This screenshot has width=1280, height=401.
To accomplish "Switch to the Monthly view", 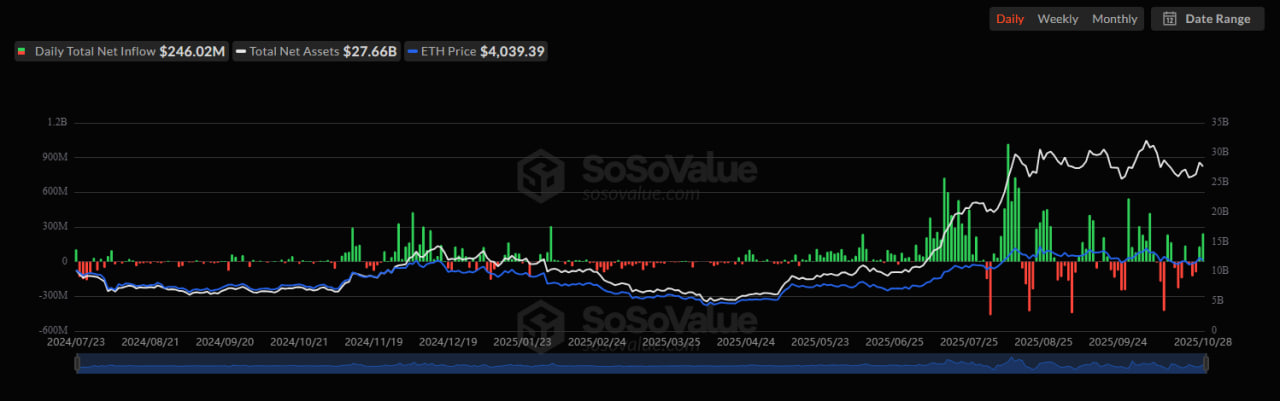I will [x=1114, y=19].
